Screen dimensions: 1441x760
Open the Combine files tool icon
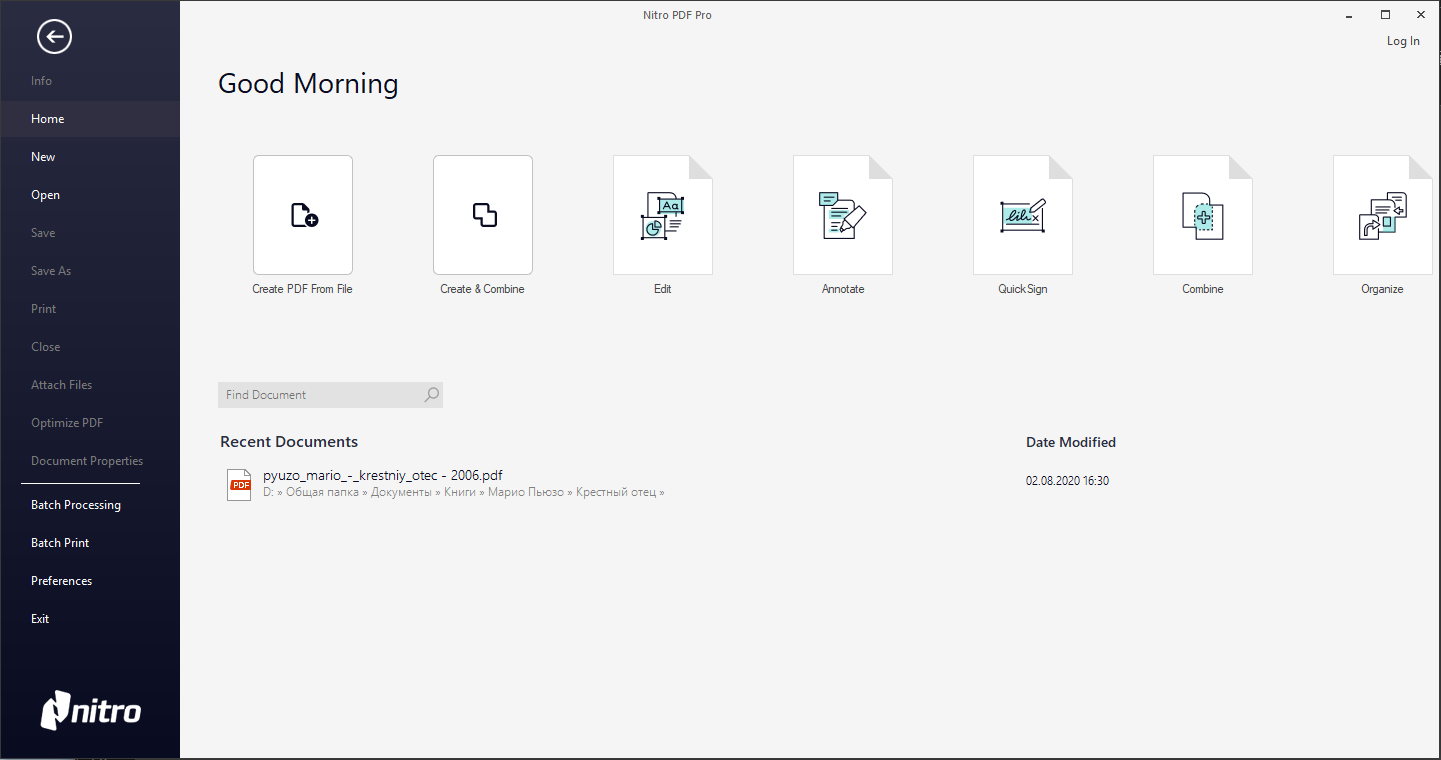tap(1202, 215)
